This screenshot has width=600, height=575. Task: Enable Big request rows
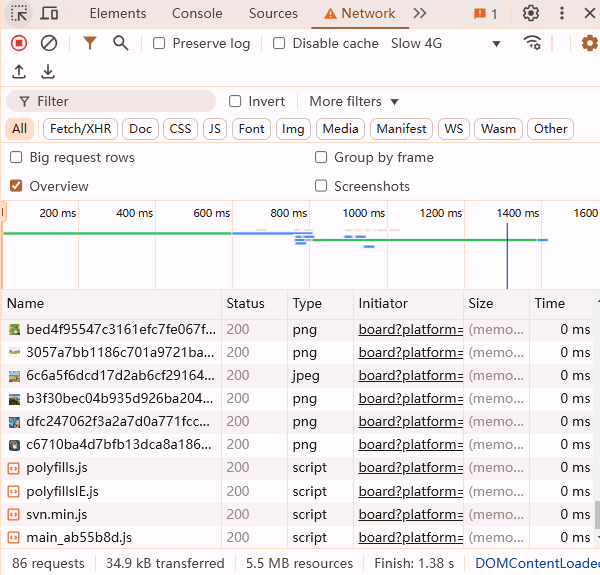(x=16, y=157)
